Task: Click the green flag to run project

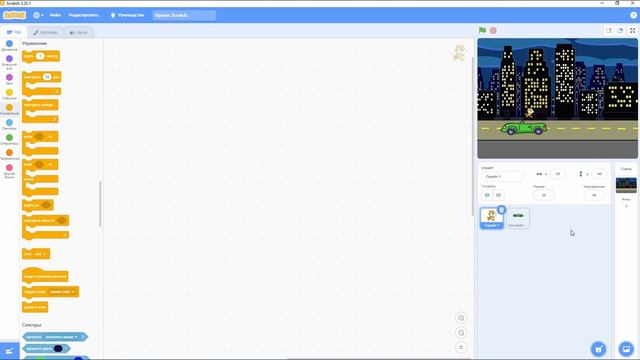Action: [x=482, y=31]
